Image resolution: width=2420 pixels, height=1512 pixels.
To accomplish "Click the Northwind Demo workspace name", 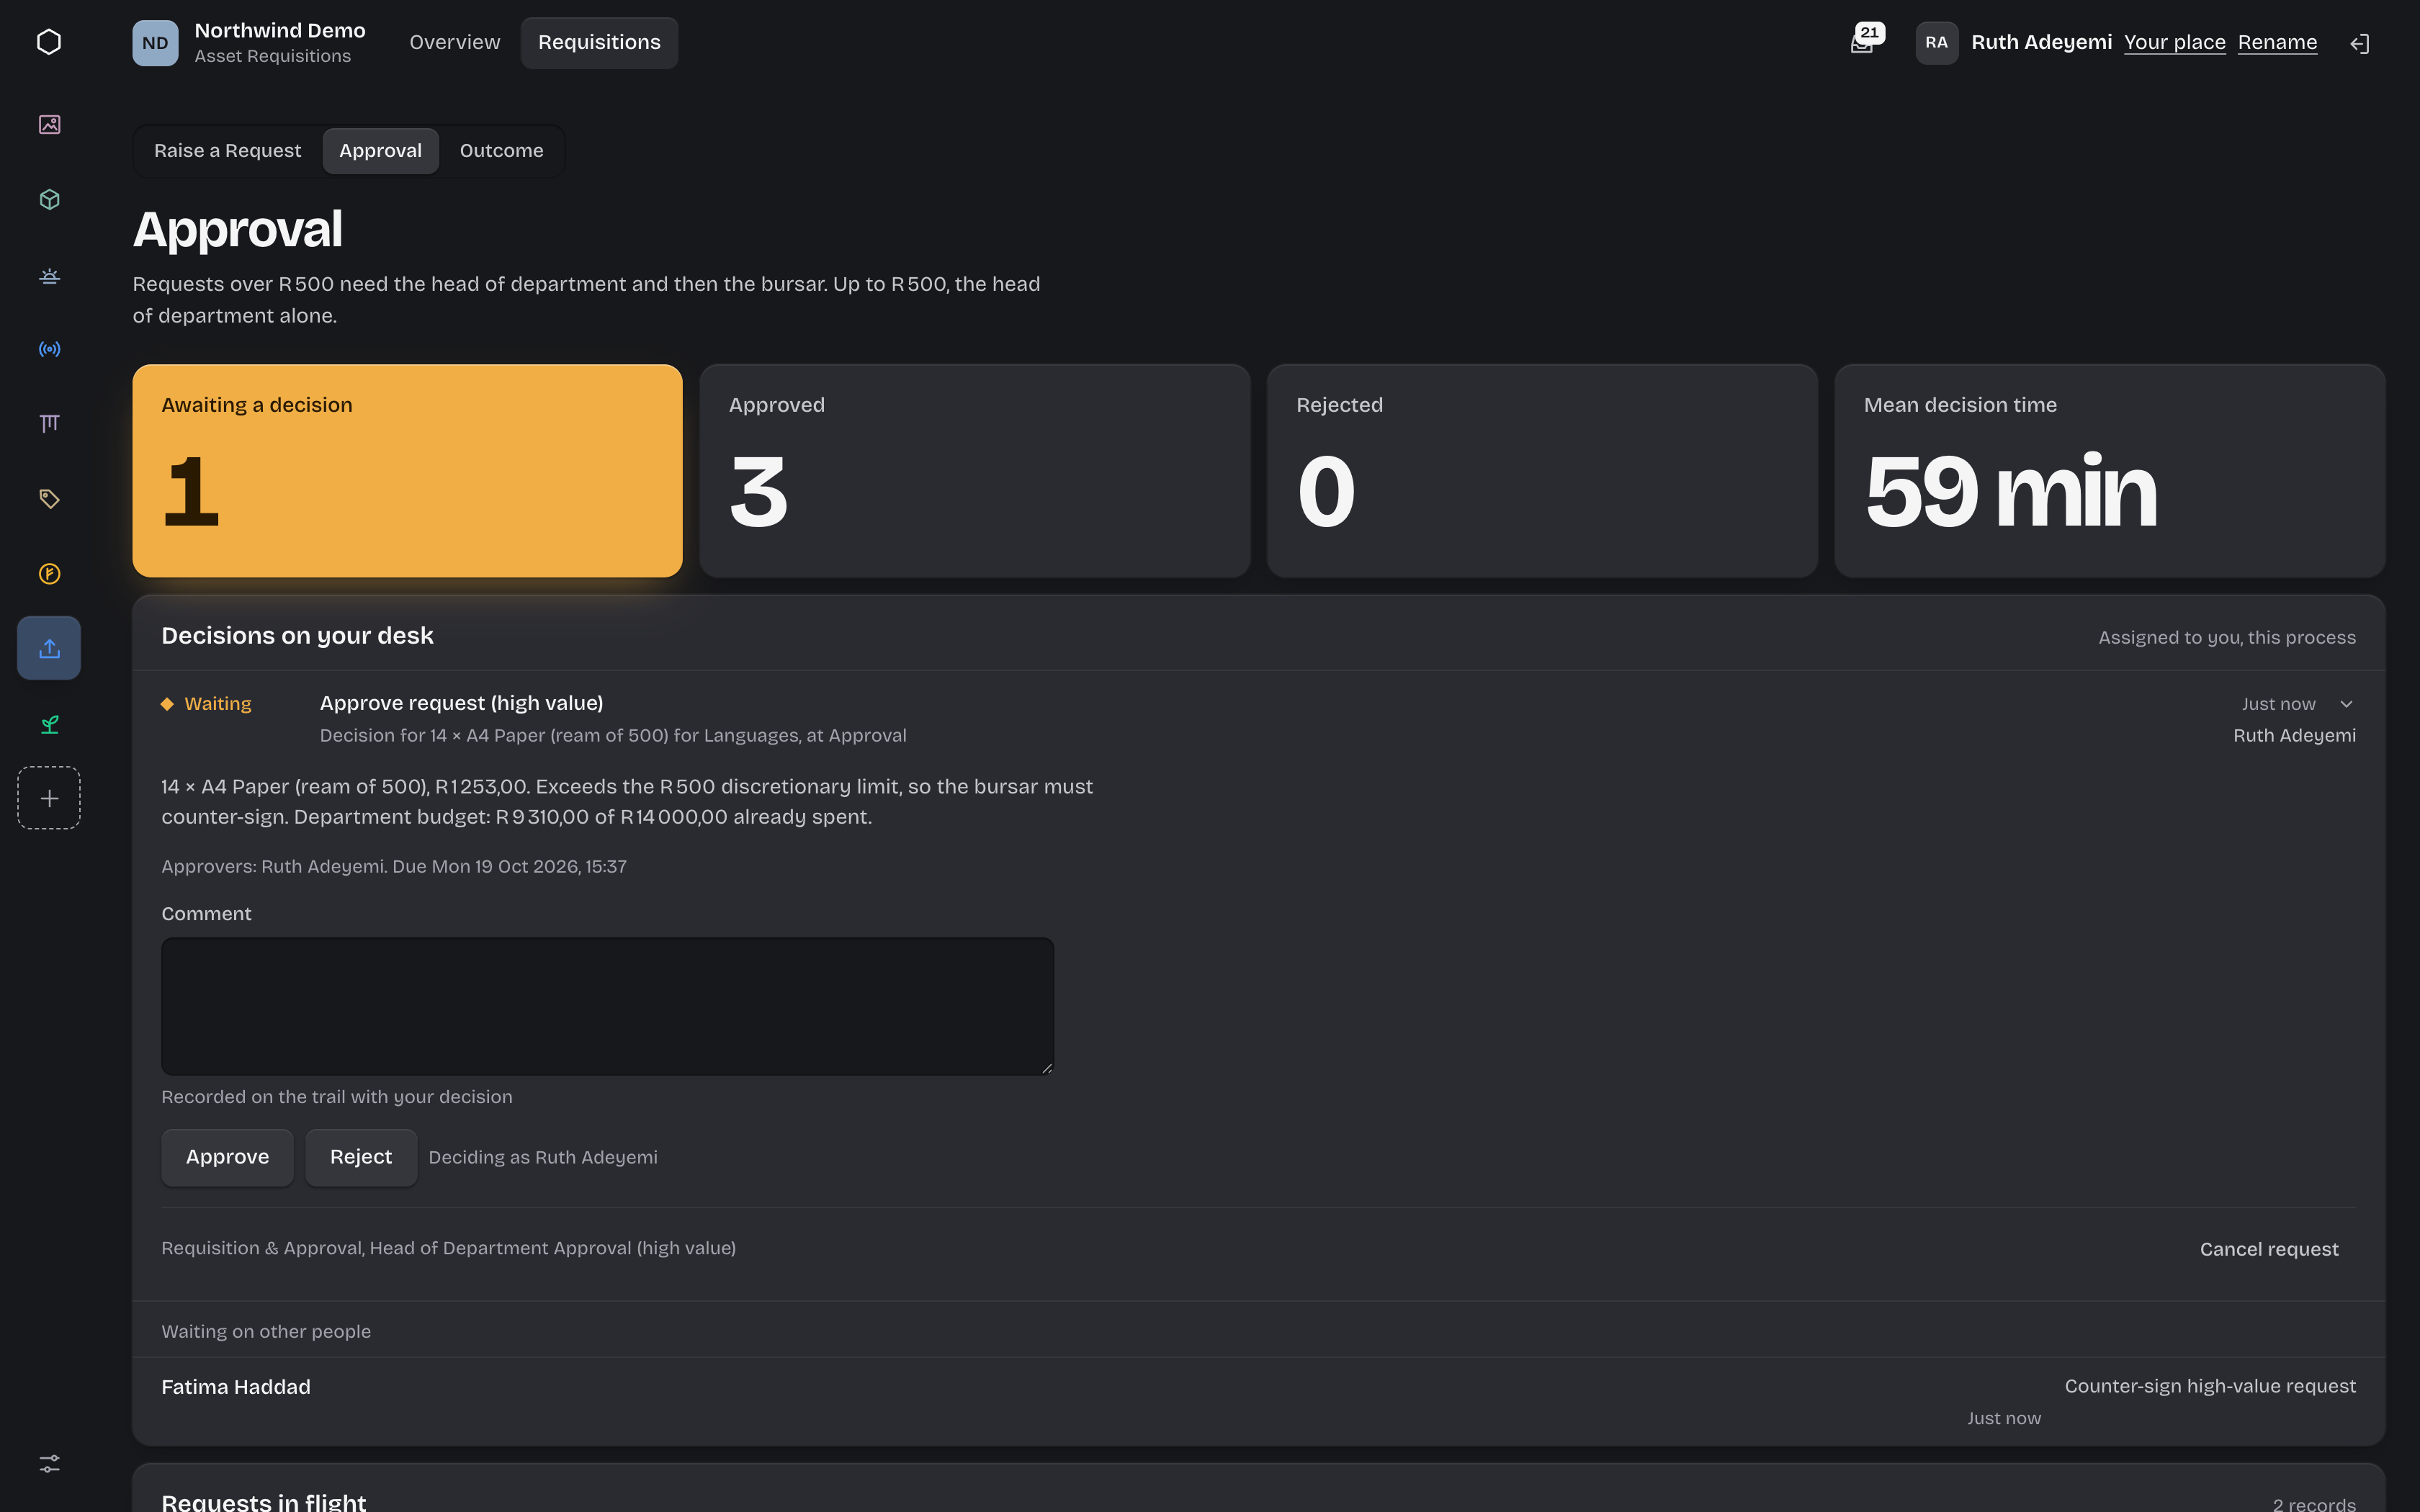I will click(280, 31).
